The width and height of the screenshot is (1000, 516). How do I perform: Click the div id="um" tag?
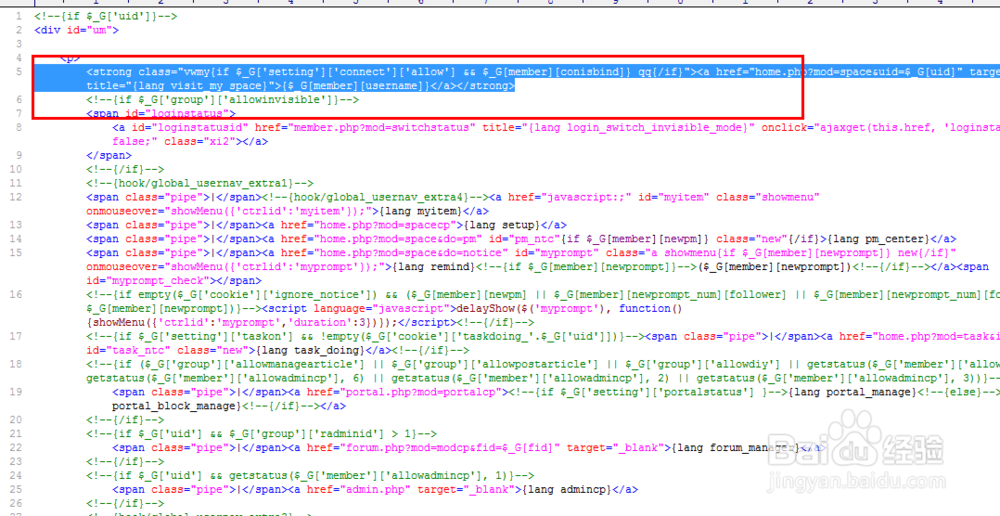[x=77, y=30]
